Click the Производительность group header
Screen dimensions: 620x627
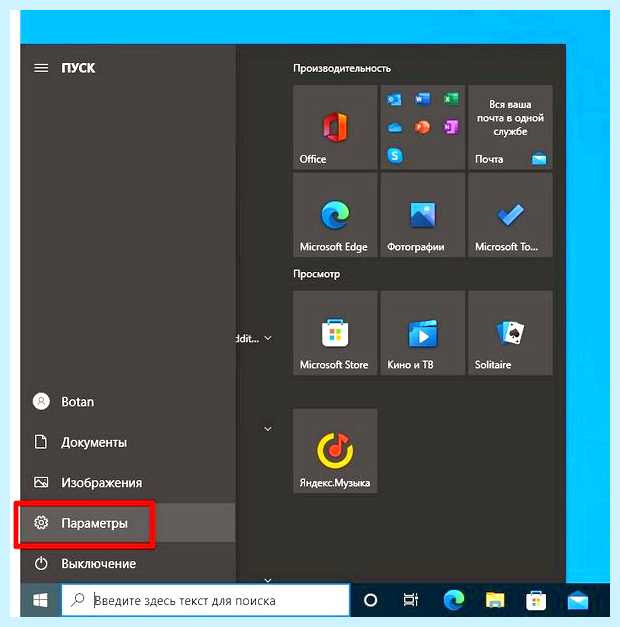click(x=342, y=68)
